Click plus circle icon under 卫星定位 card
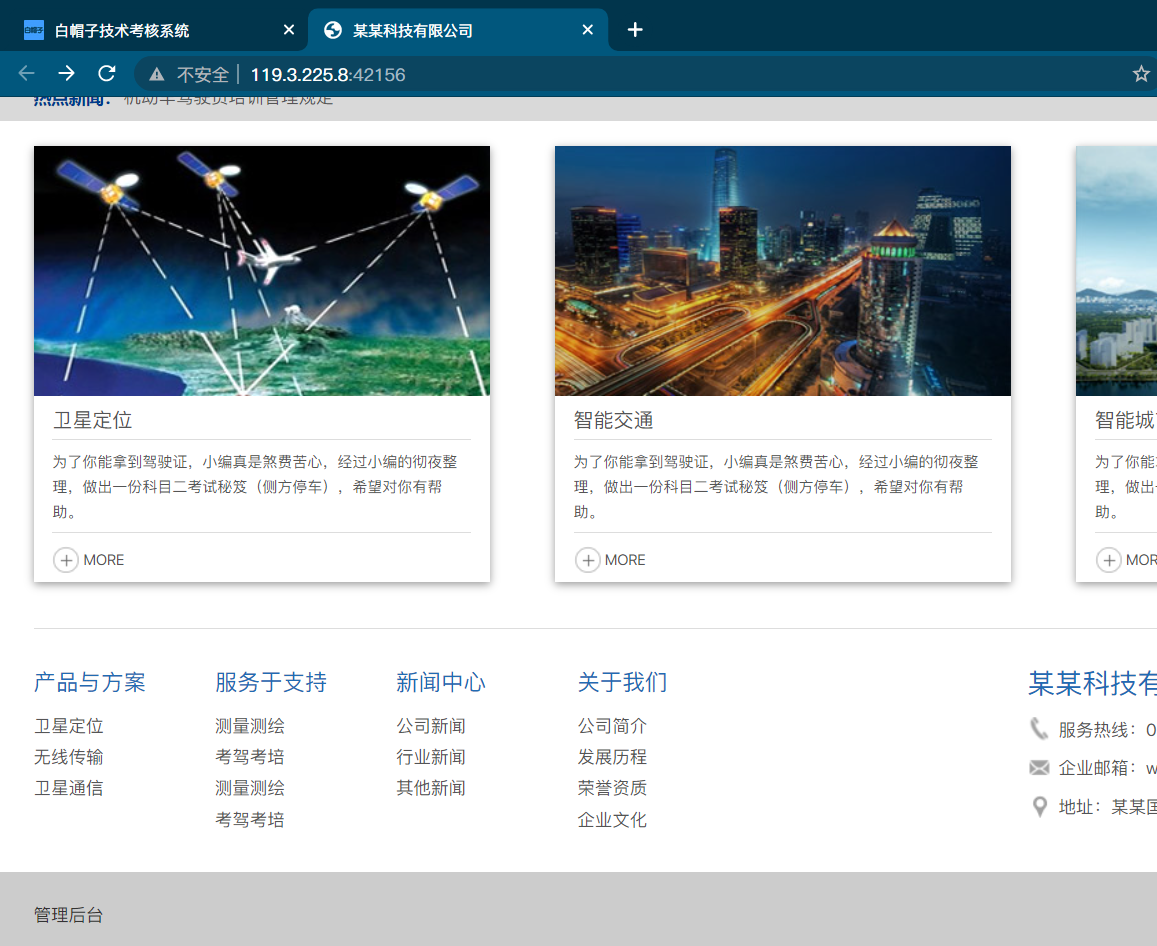 click(66, 560)
